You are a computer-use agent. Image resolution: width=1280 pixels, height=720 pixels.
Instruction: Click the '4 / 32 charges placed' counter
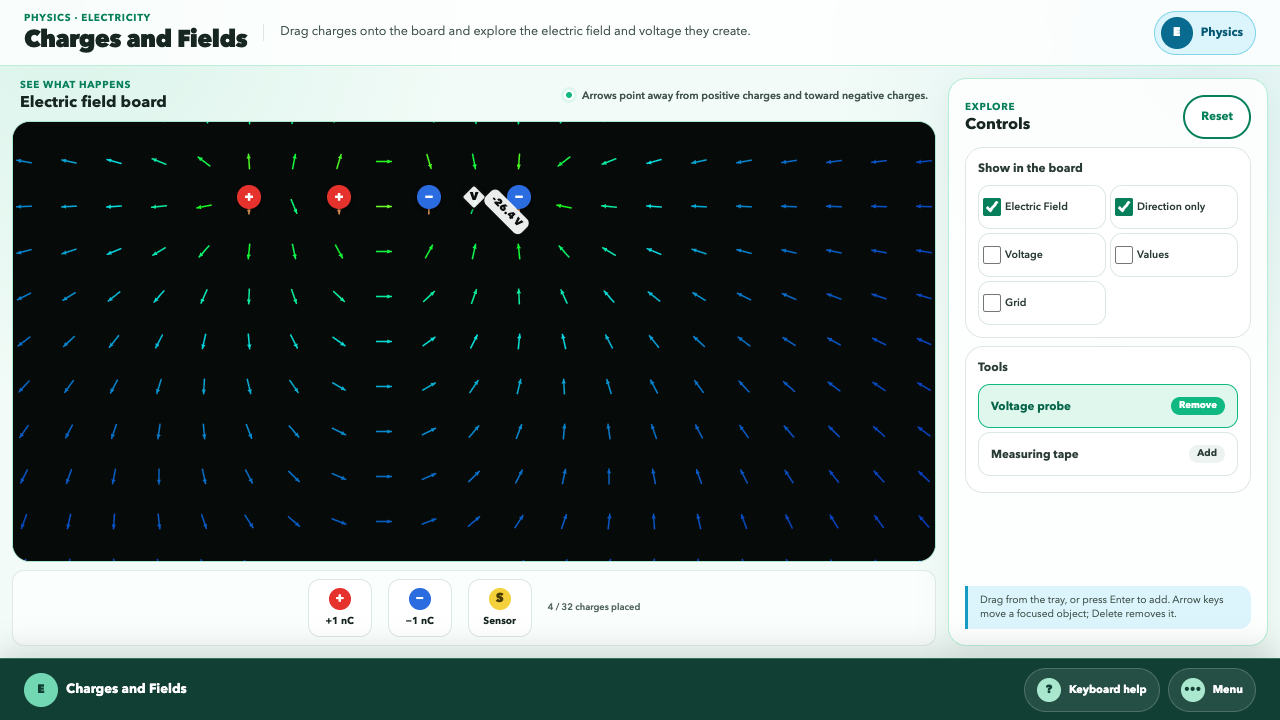(594, 607)
